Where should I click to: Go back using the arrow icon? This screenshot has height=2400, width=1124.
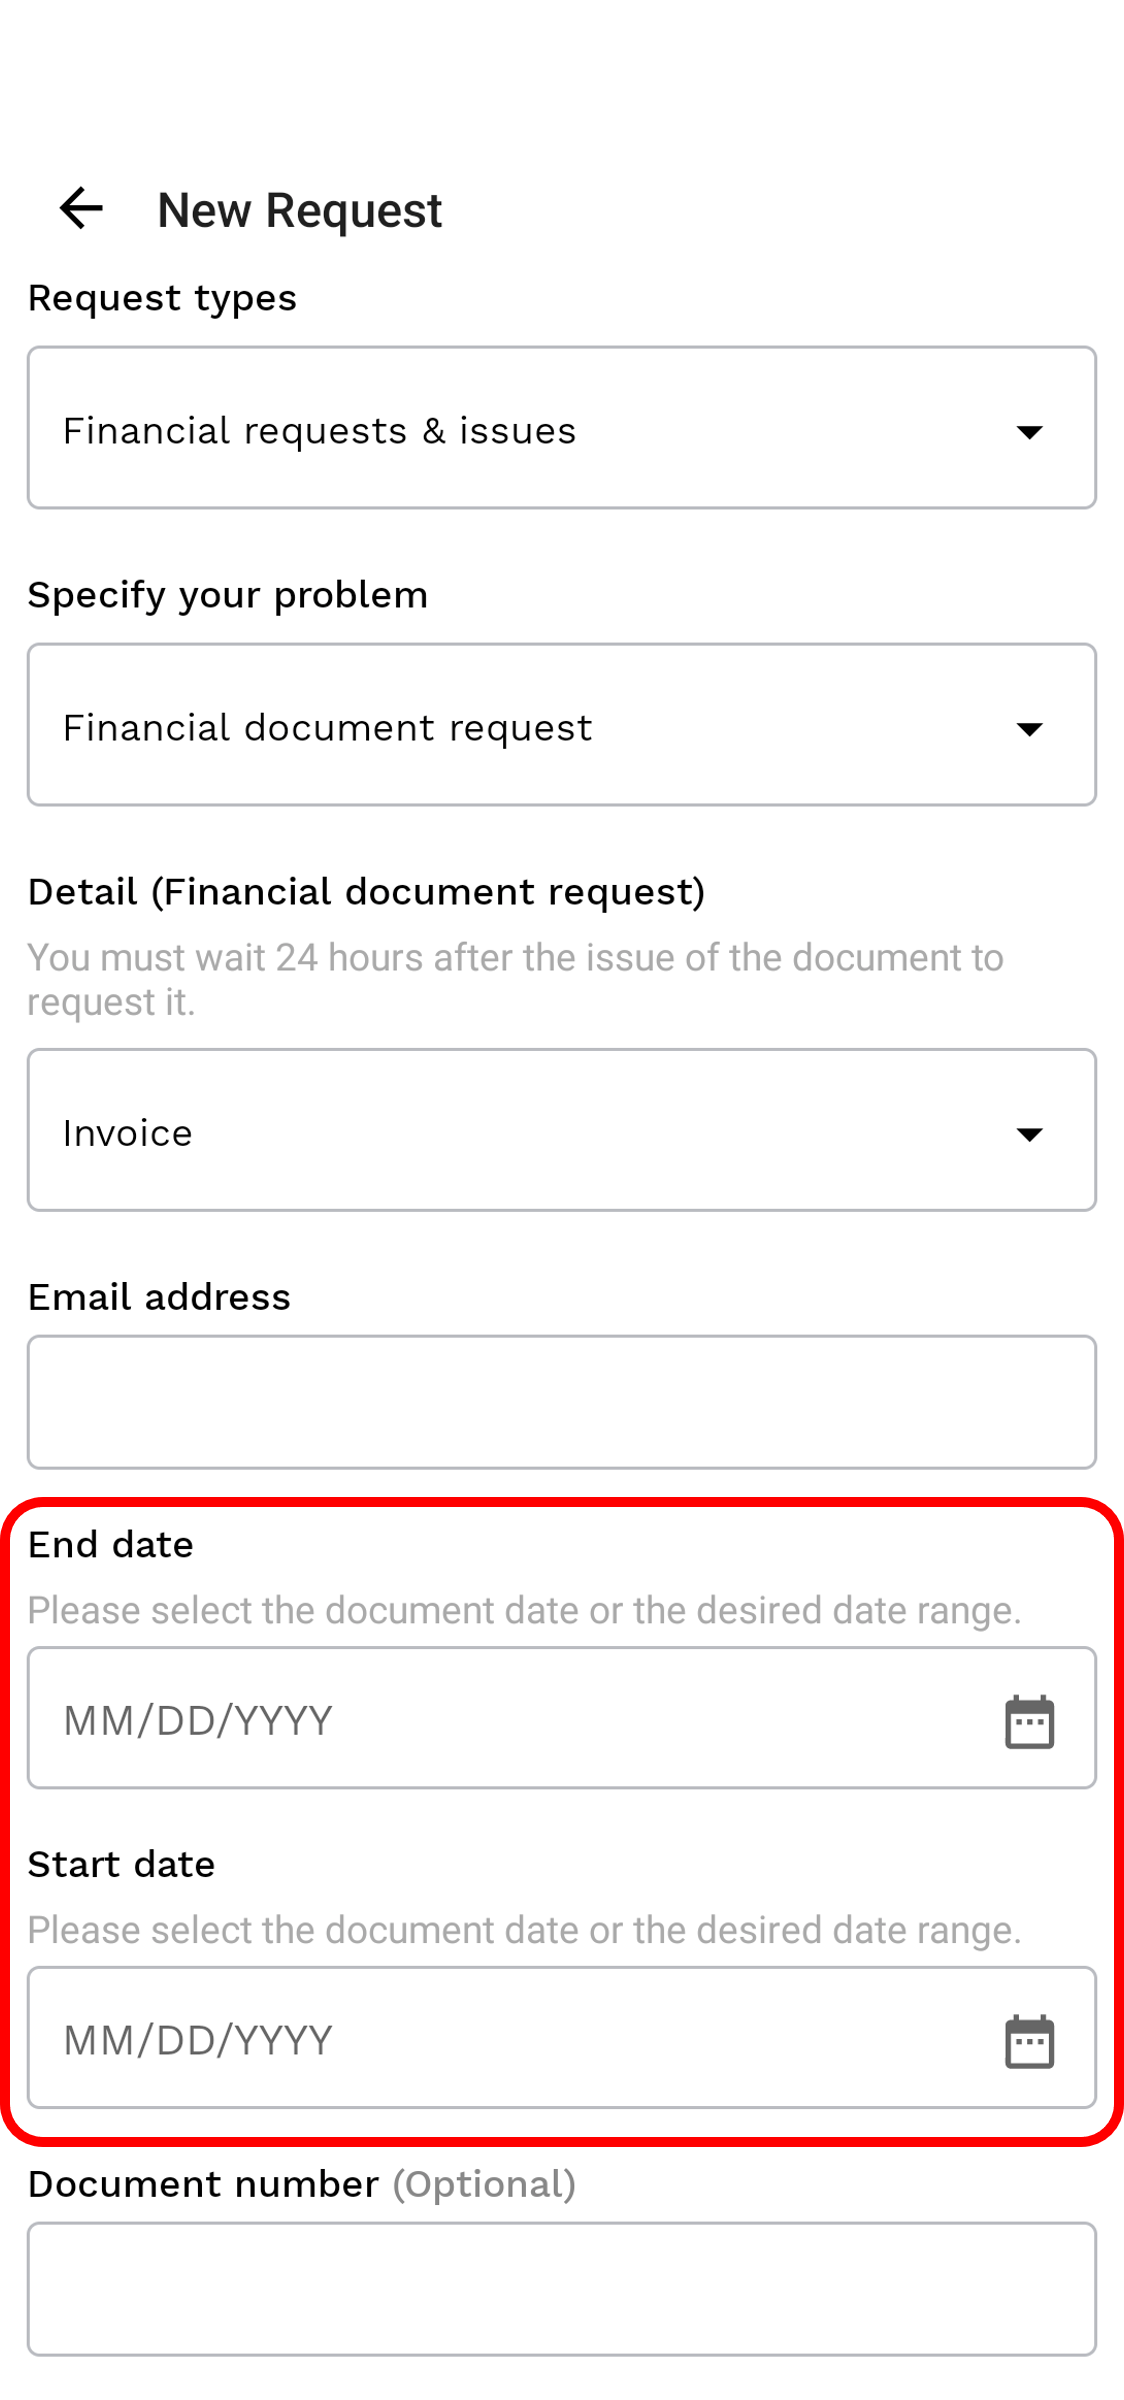pos(81,209)
